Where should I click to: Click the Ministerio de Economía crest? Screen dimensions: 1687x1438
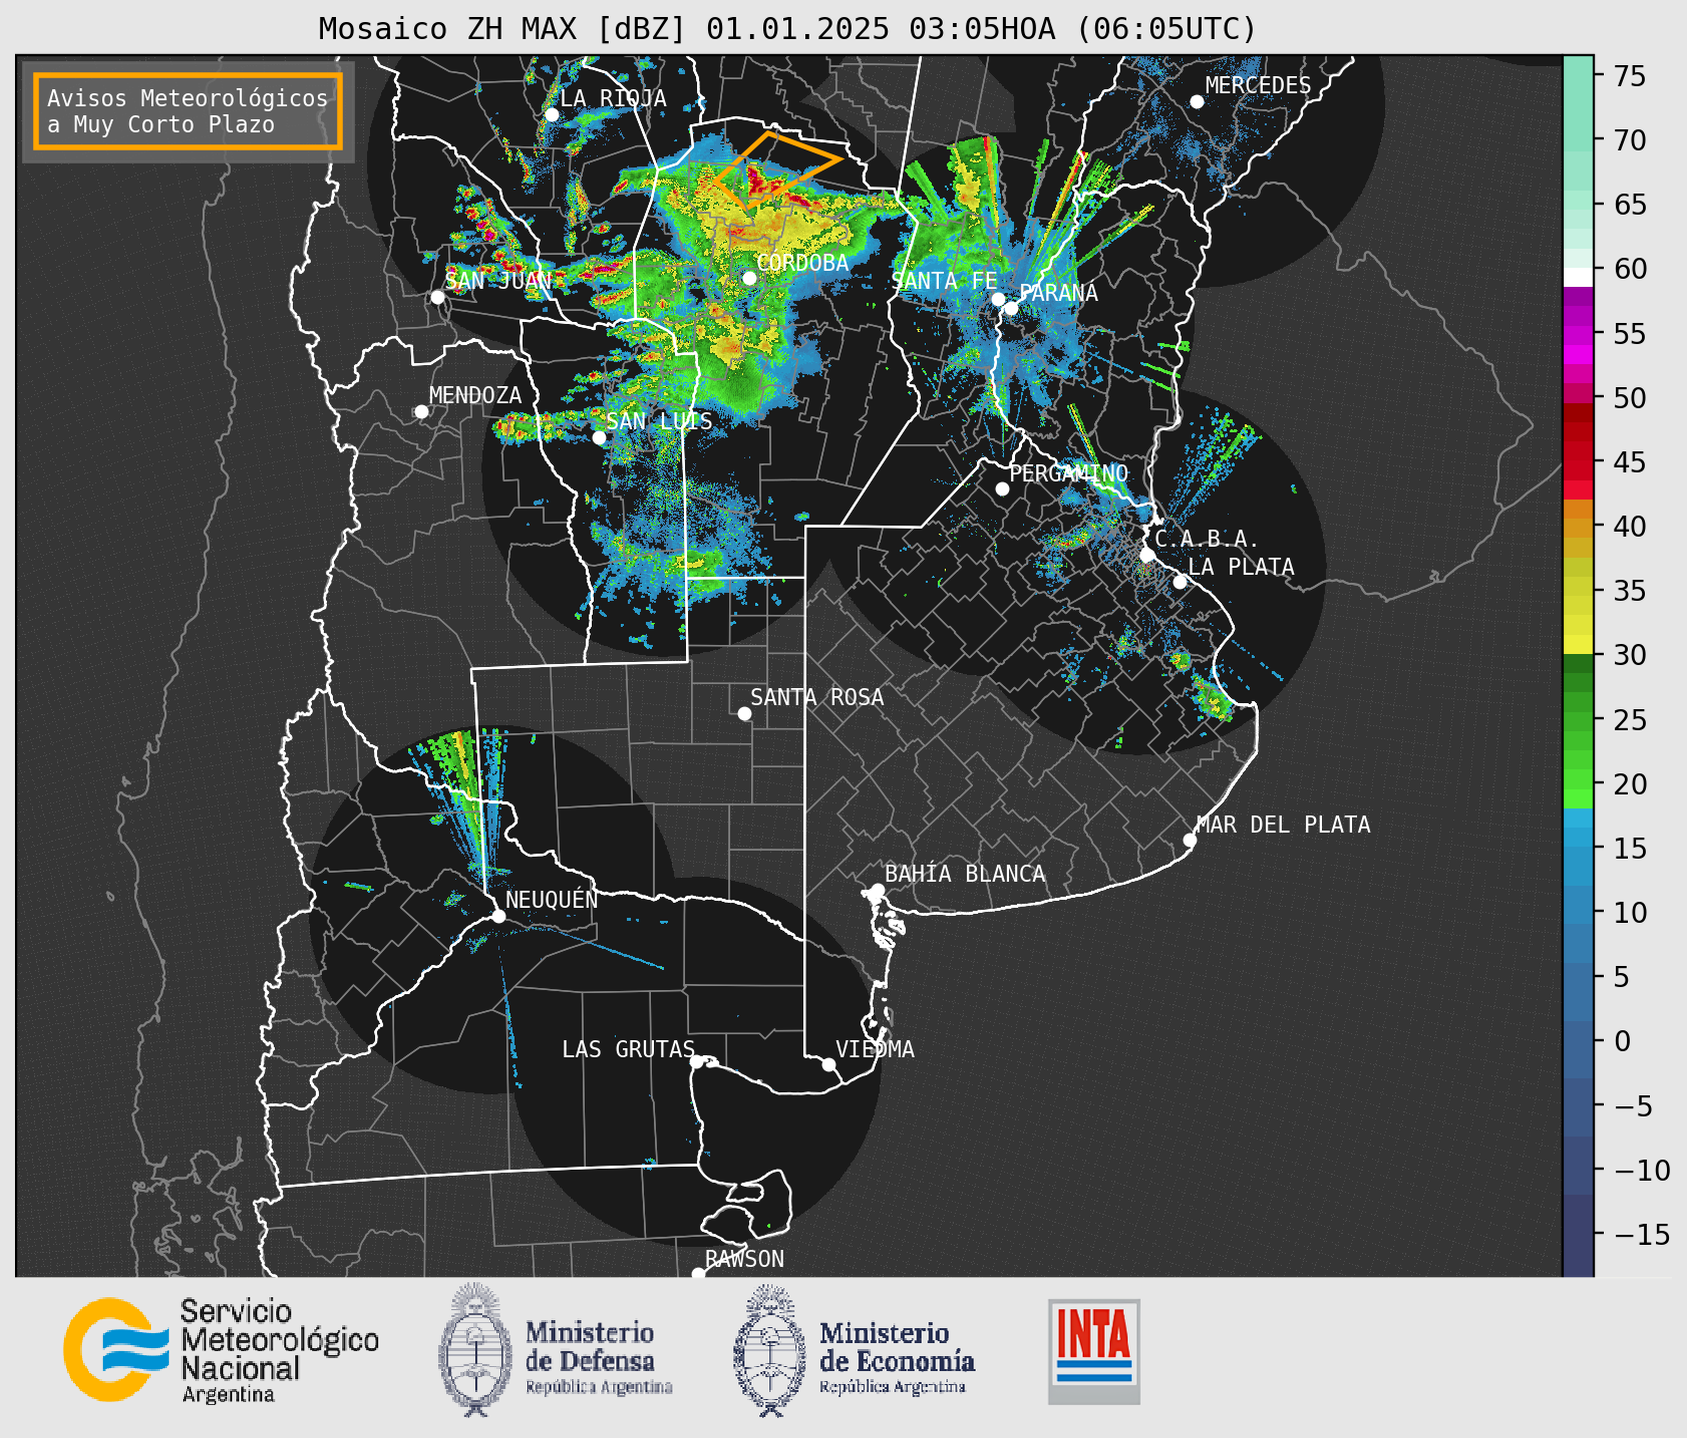pos(770,1350)
